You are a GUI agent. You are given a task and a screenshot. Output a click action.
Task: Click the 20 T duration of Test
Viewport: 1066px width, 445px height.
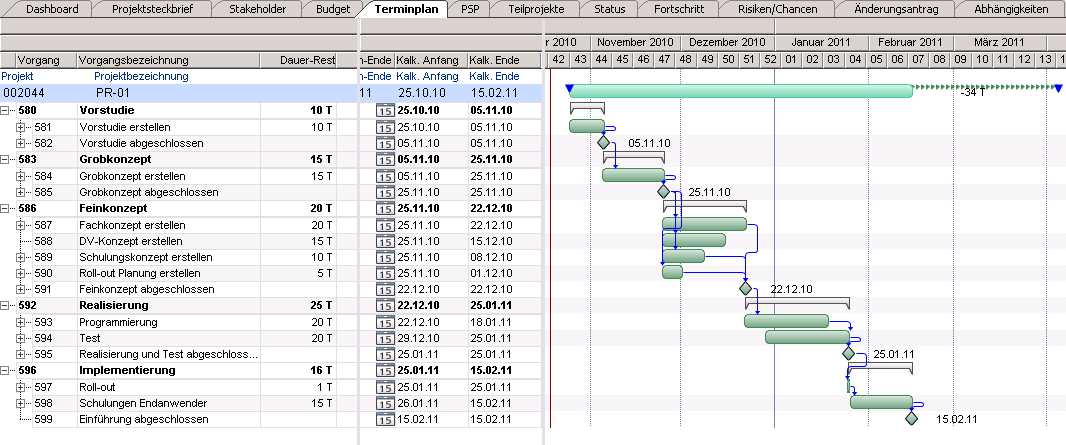(322, 338)
